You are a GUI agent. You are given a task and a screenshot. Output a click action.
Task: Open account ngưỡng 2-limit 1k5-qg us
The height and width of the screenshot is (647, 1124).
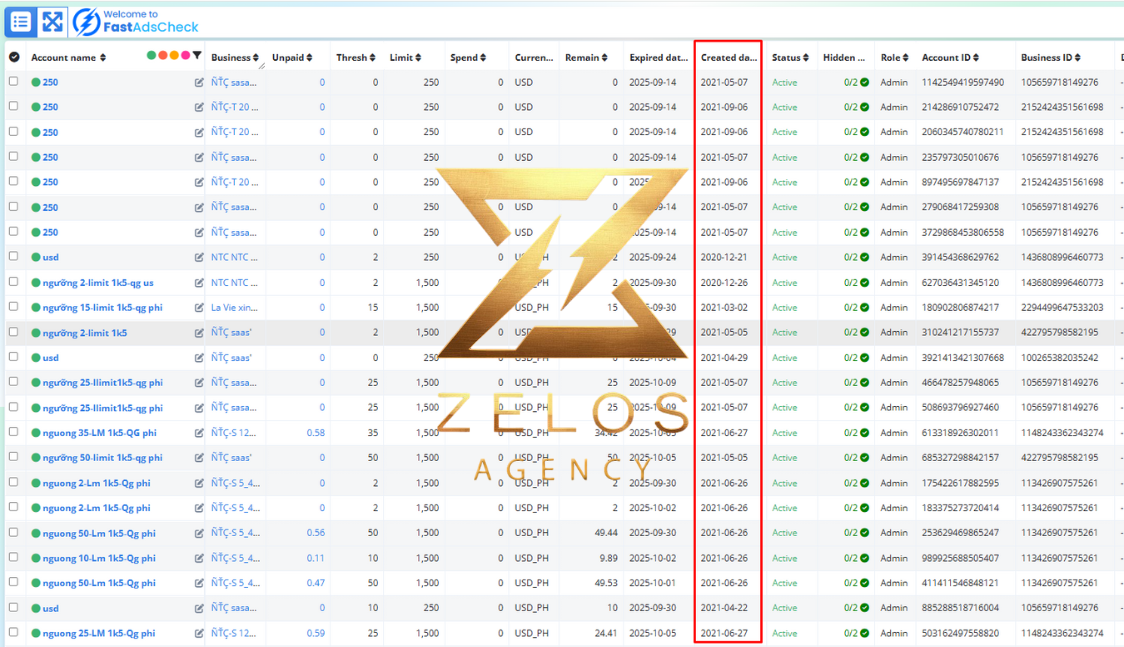click(x=98, y=282)
